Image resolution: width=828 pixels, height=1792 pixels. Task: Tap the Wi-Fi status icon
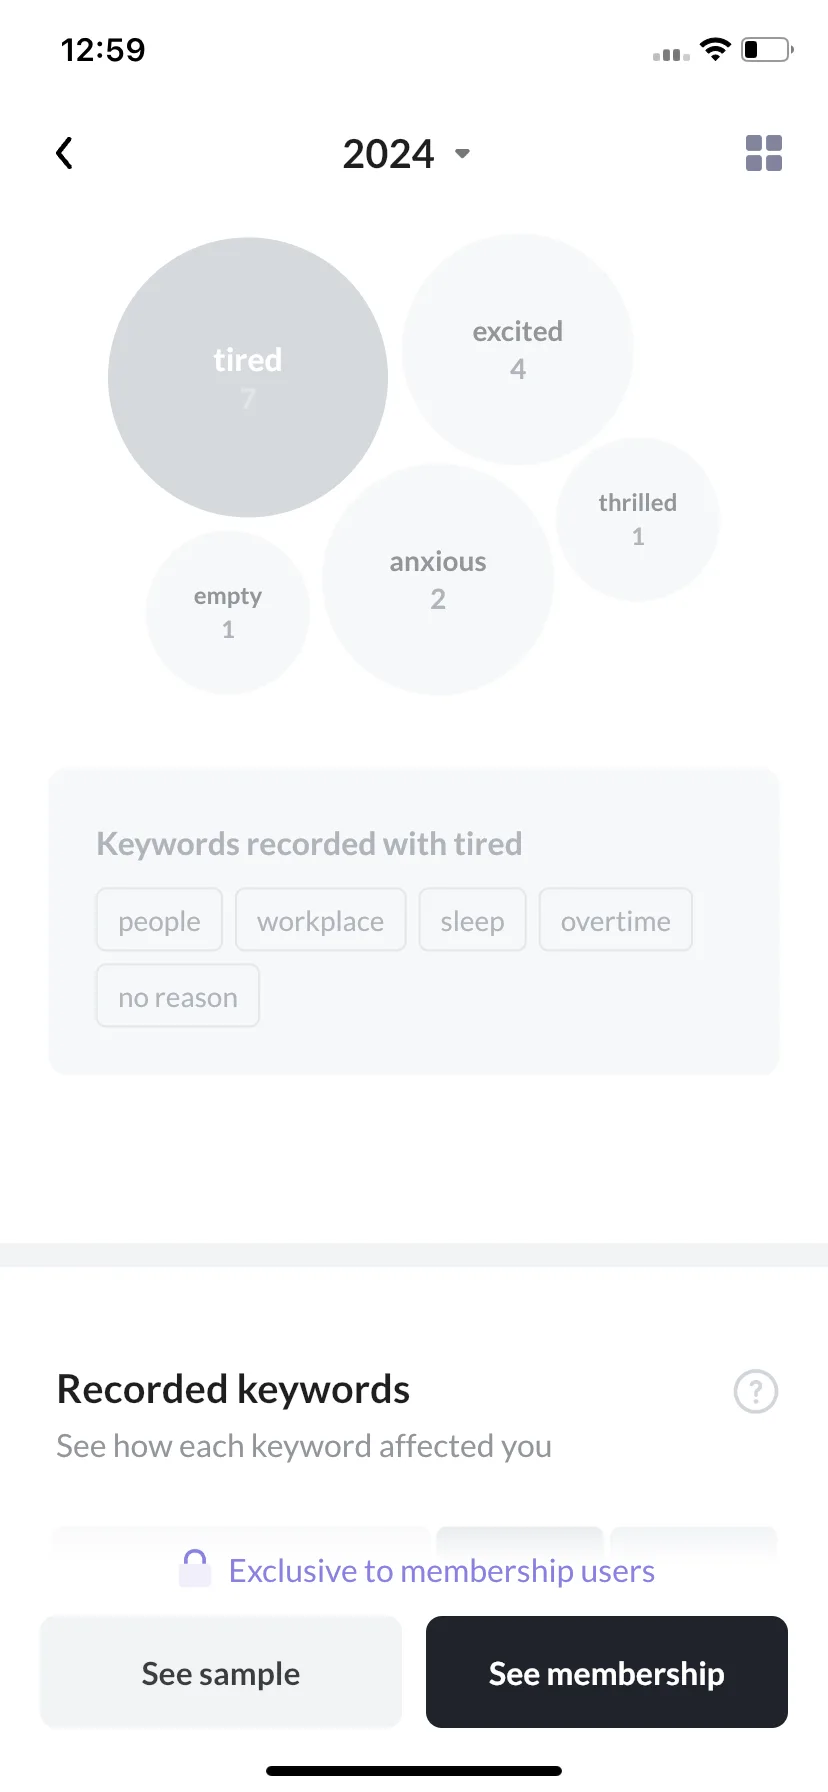[715, 49]
